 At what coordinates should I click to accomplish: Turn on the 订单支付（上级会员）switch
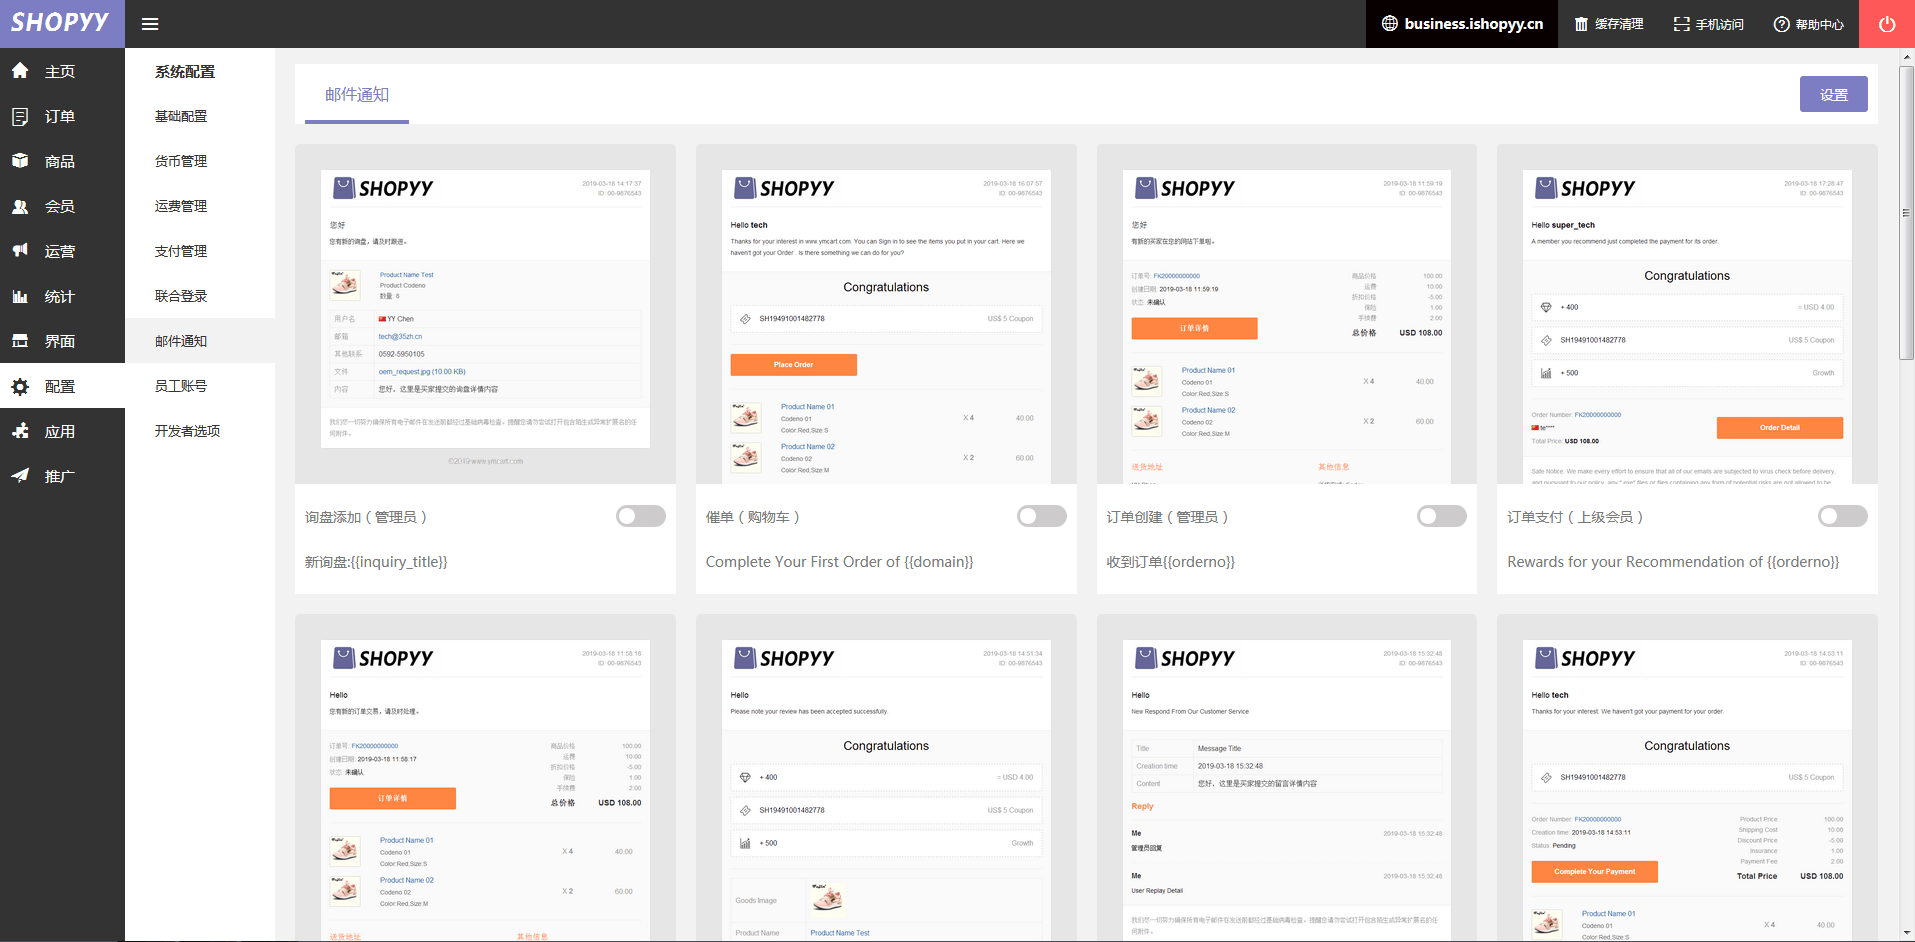point(1843,516)
